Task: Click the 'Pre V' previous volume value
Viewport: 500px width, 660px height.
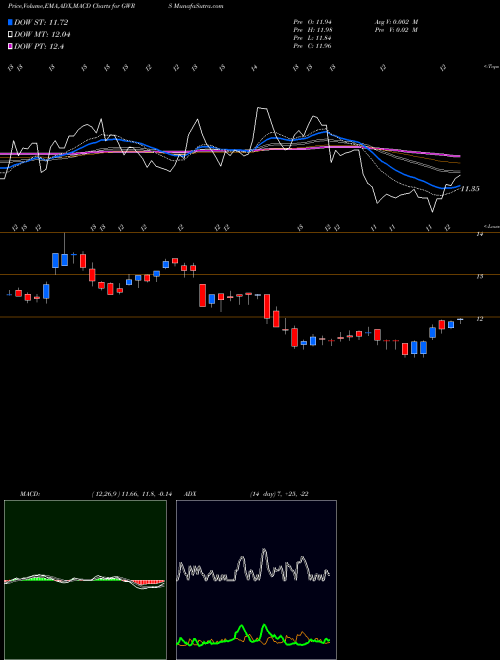Action: point(396,30)
